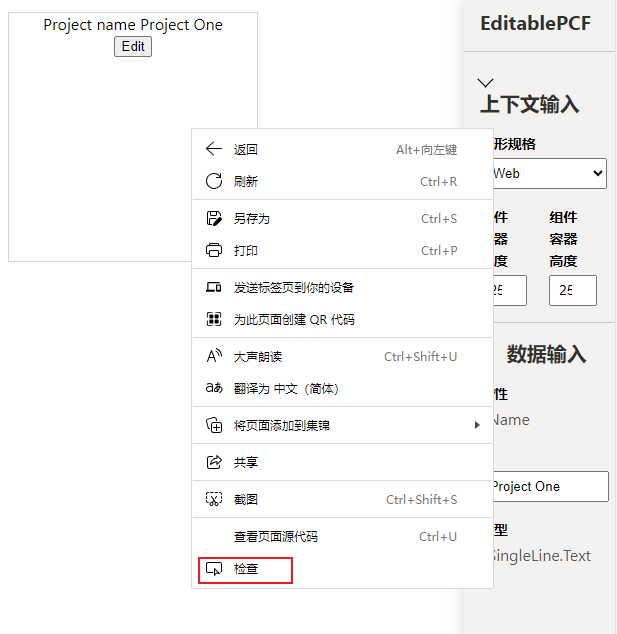Click the SingleLine.Text type label
This screenshot has height=634, width=617.
point(542,556)
